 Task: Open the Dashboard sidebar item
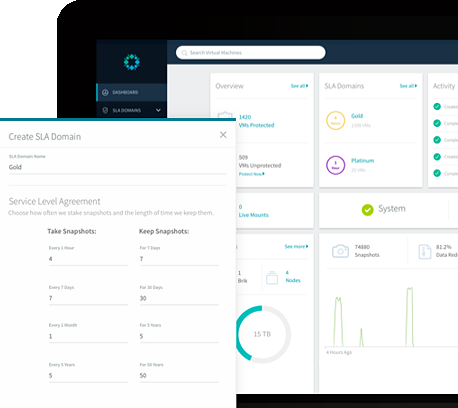click(x=132, y=92)
